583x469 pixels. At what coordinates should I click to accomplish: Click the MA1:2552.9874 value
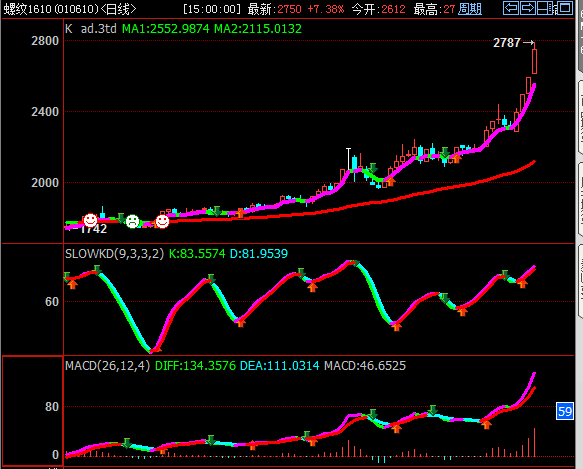pos(166,29)
